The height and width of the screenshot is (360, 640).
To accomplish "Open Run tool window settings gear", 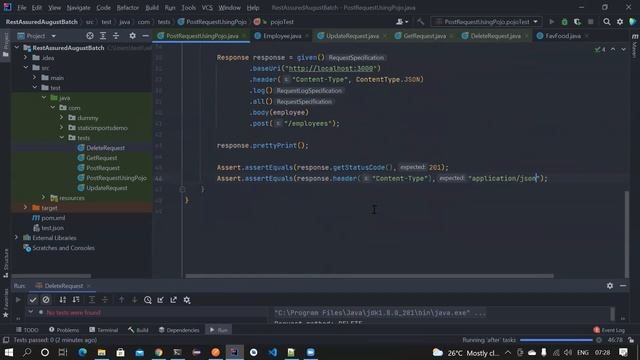I will point(610,286).
